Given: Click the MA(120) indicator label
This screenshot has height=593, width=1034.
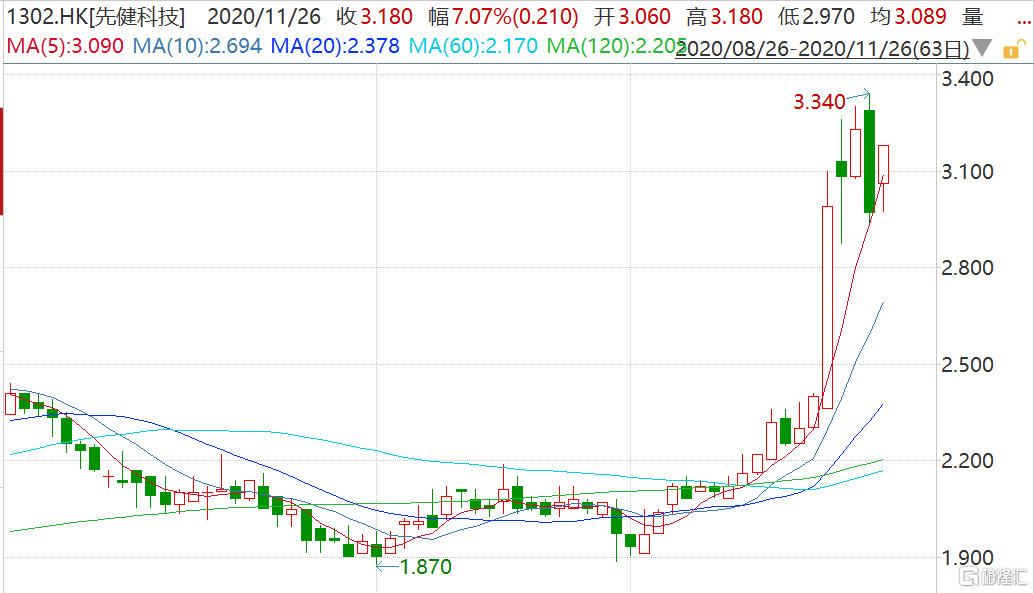Looking at the screenshot, I should [x=614, y=46].
